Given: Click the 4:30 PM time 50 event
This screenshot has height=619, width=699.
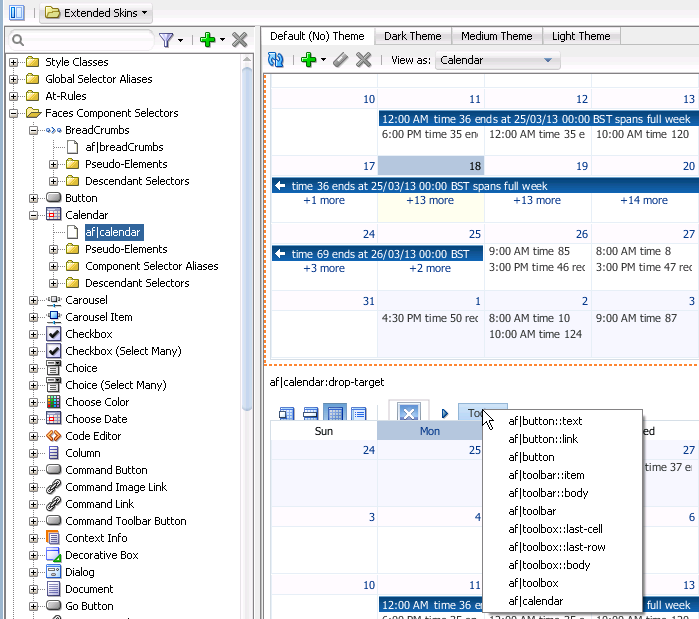Looking at the screenshot, I should click(x=430, y=318).
